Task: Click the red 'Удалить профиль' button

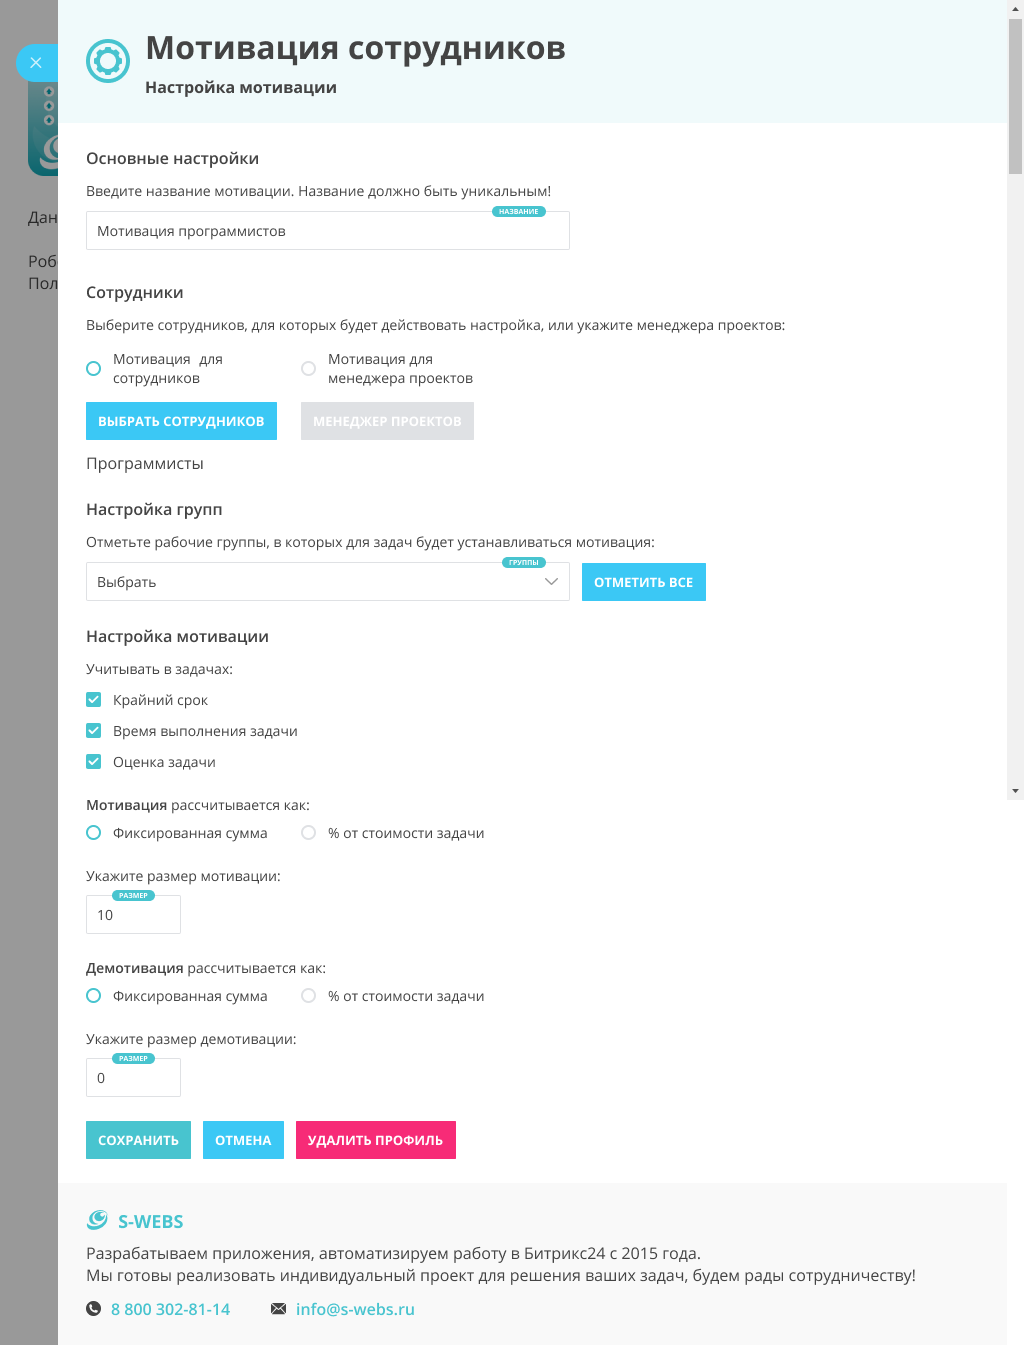Action: (x=375, y=1140)
